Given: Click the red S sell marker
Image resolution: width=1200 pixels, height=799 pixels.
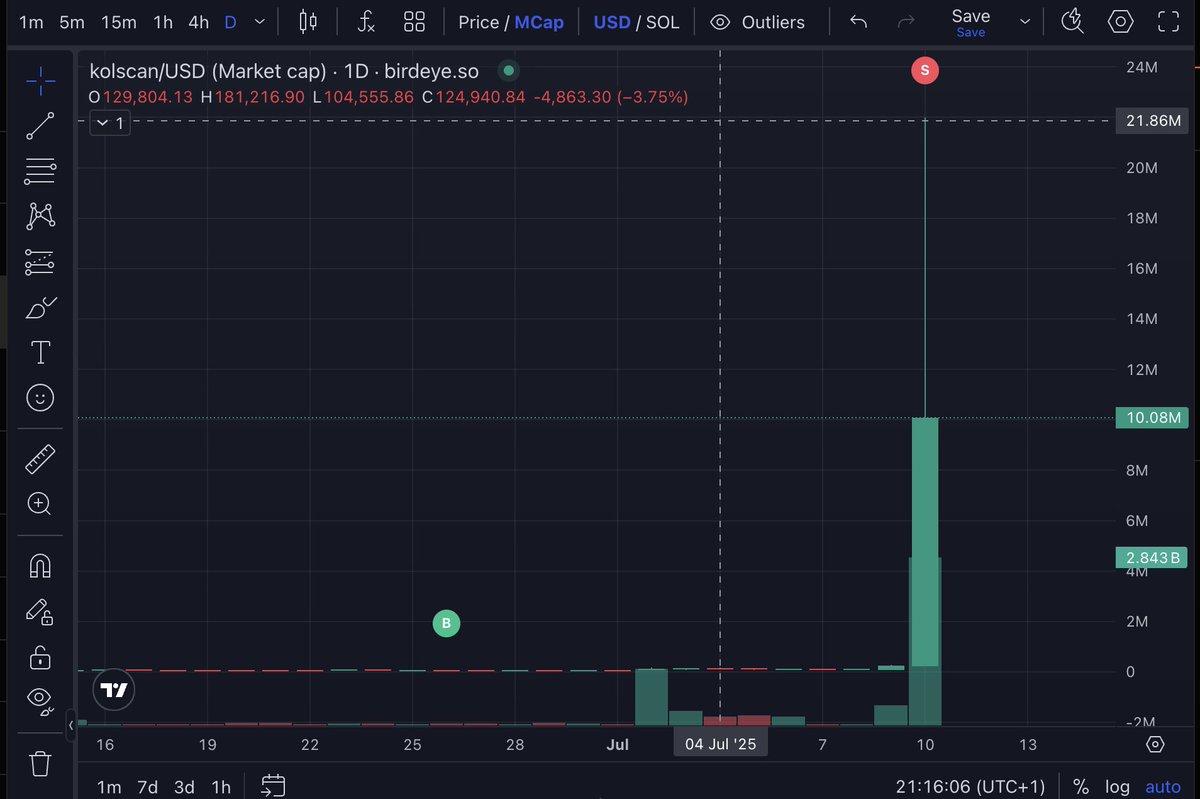Looking at the screenshot, I should point(925,70).
